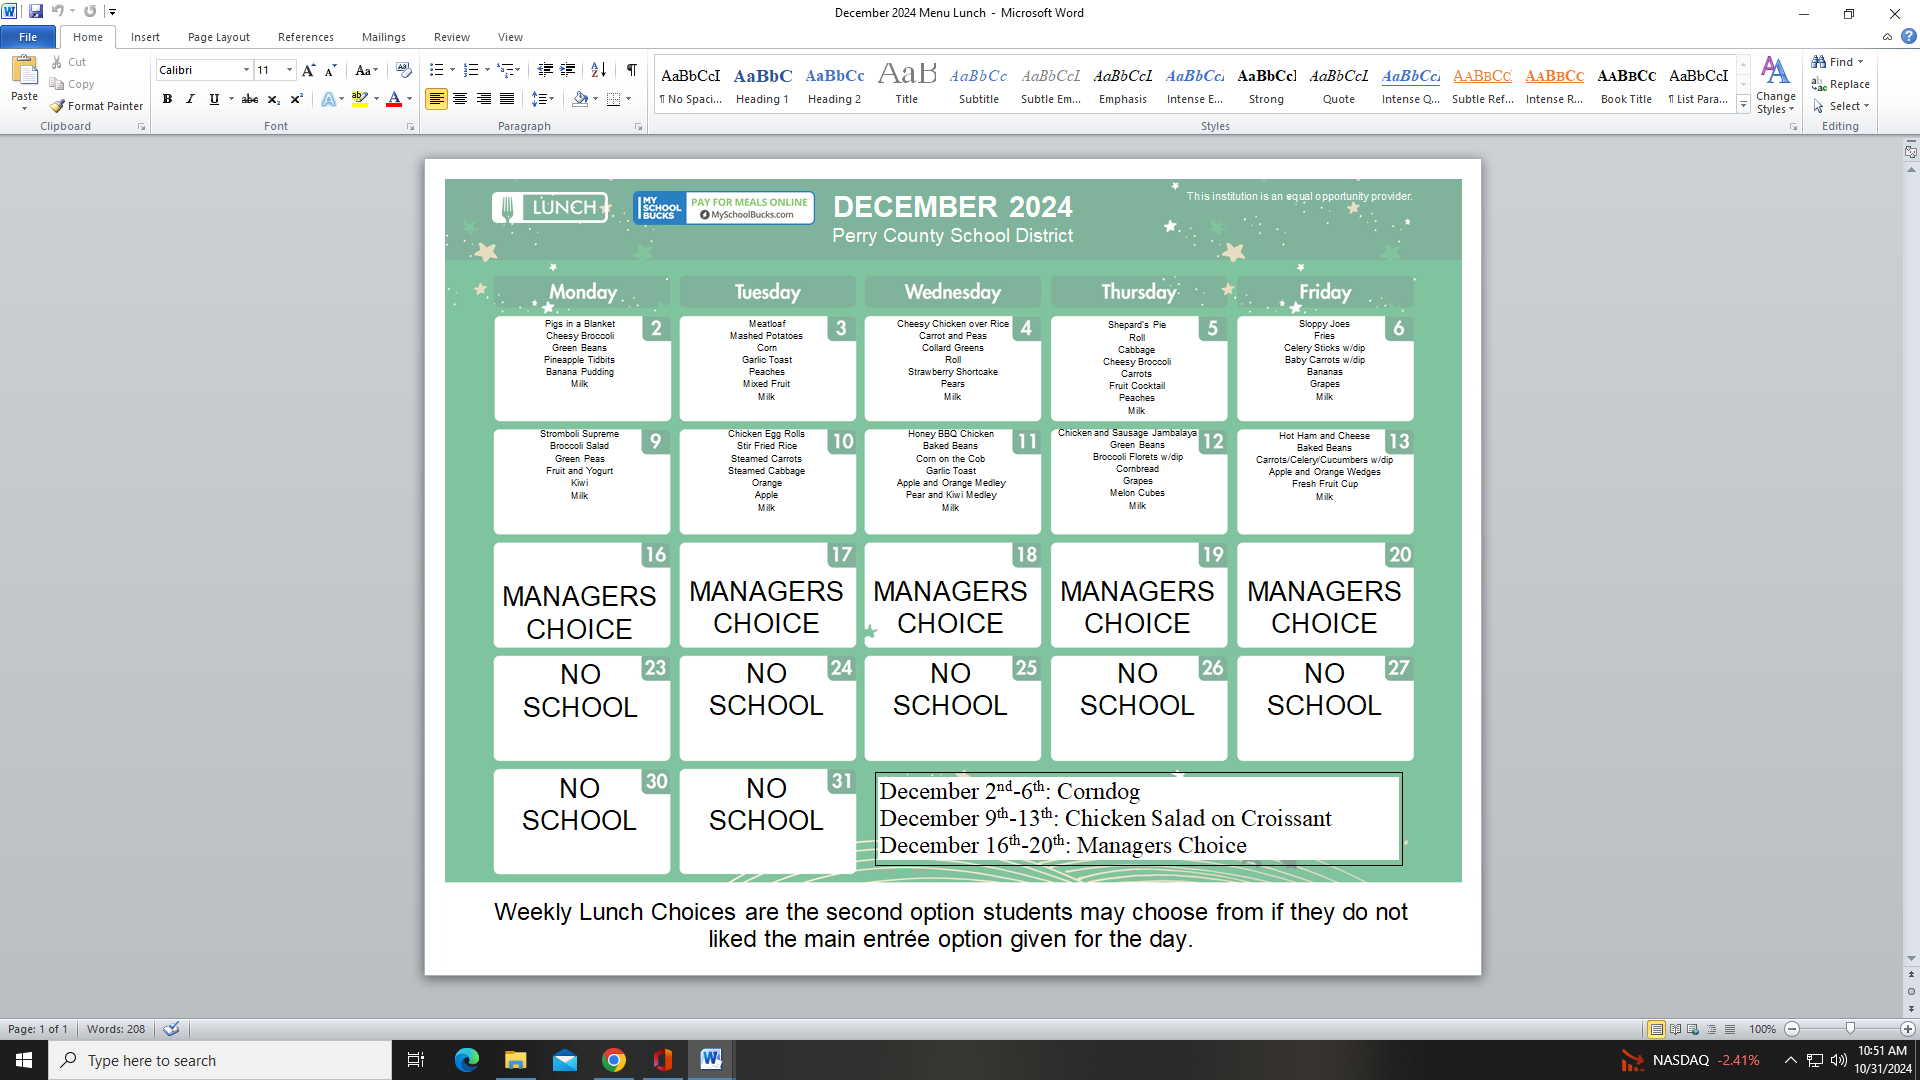This screenshot has width=1920, height=1080.
Task: Open the font name dropdown
Action: coord(246,70)
